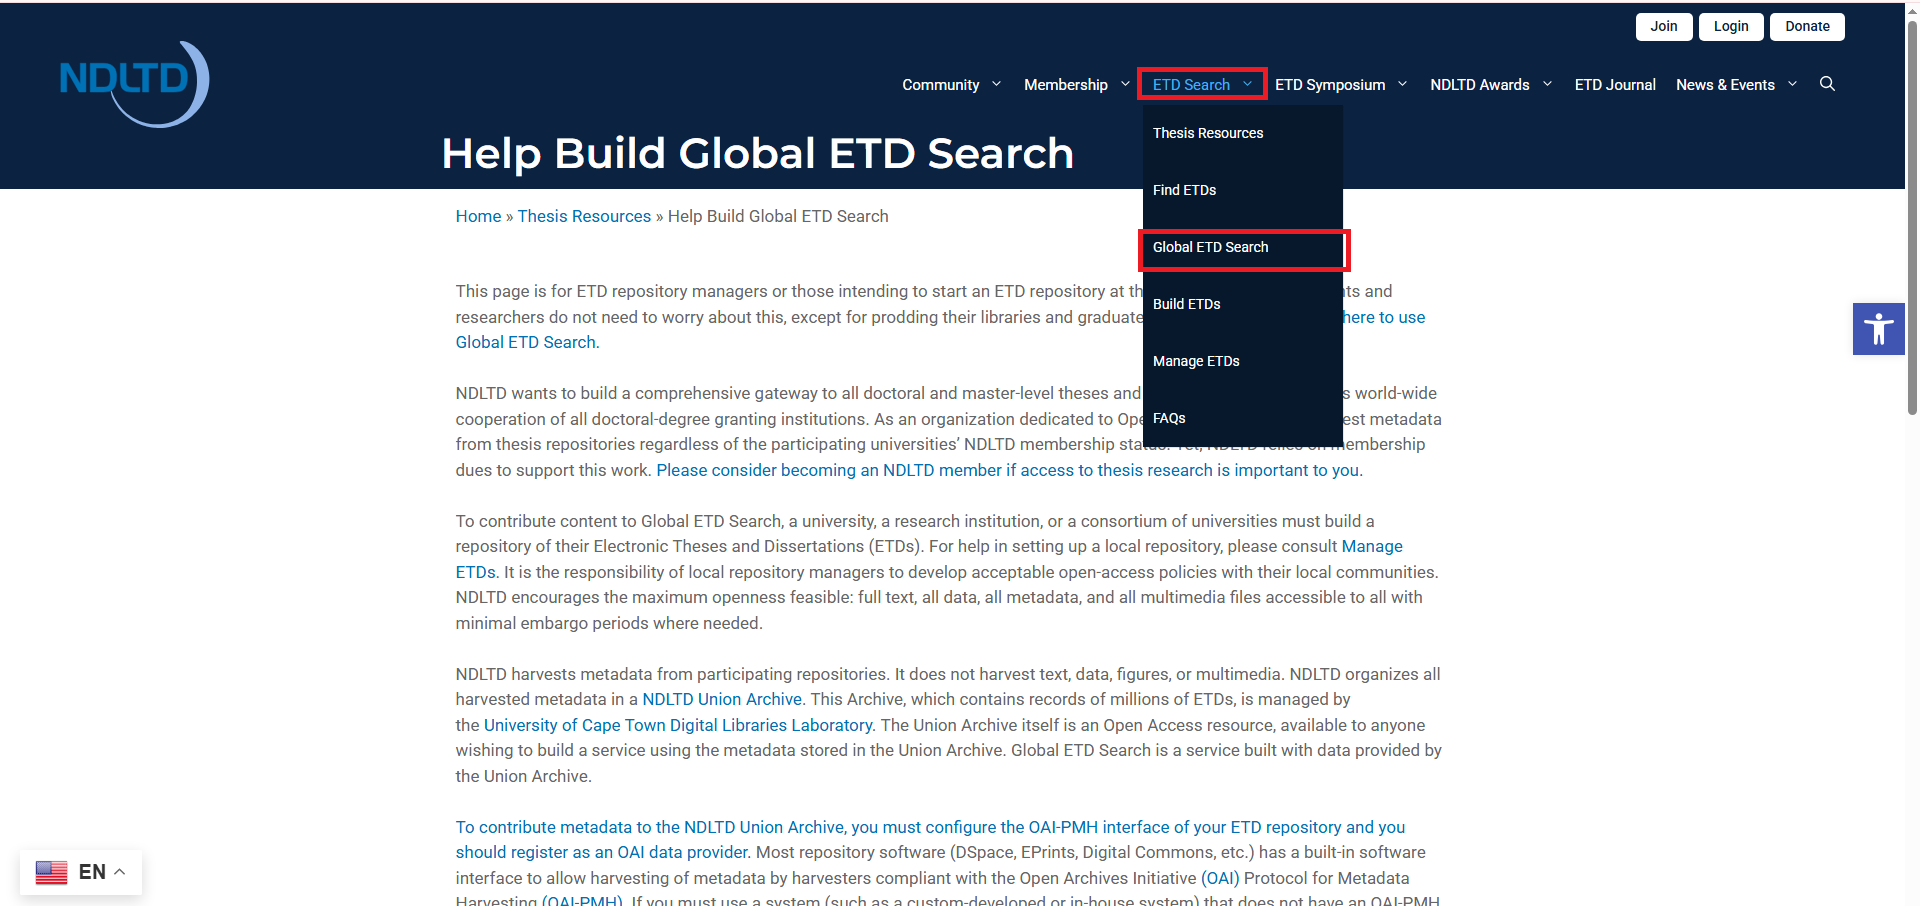This screenshot has height=906, width=1920.
Task: Open the search magnifier icon
Action: pos(1827,84)
